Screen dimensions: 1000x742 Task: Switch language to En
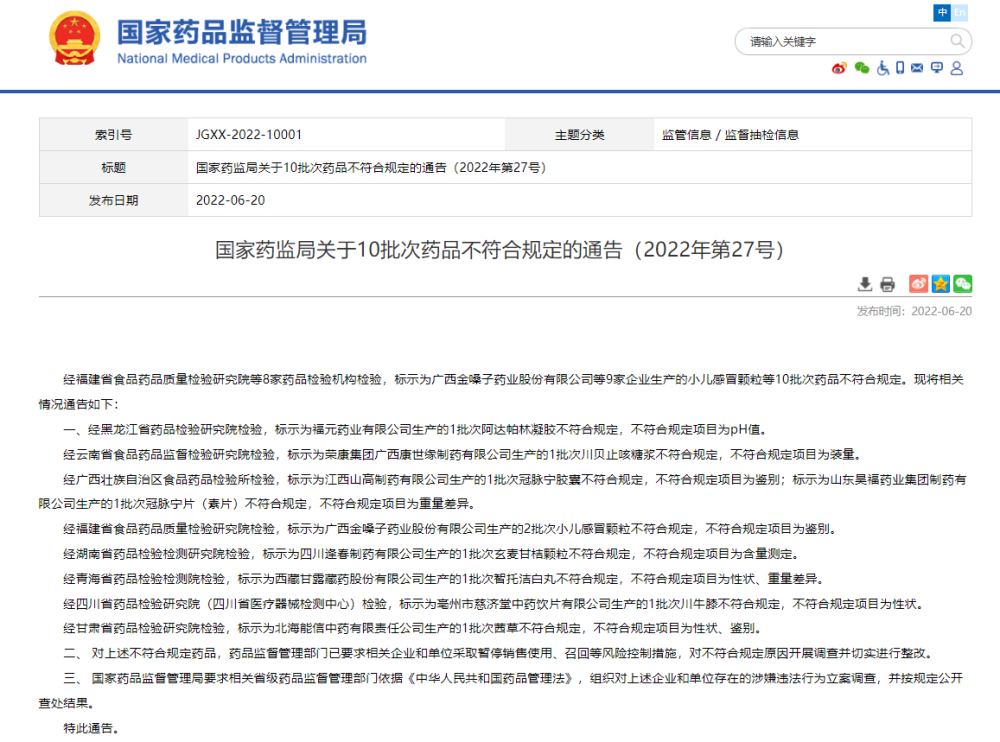(960, 12)
